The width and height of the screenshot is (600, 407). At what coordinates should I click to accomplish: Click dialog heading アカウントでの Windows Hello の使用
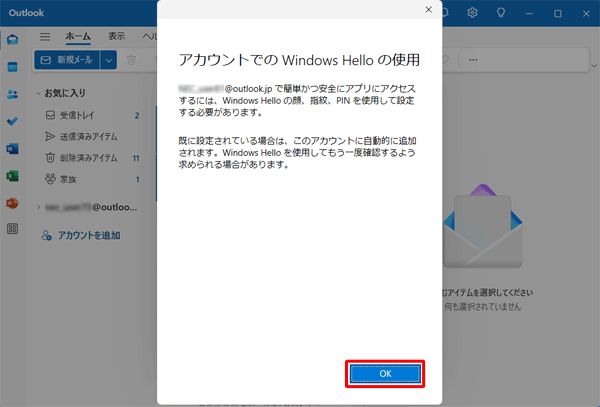299,60
